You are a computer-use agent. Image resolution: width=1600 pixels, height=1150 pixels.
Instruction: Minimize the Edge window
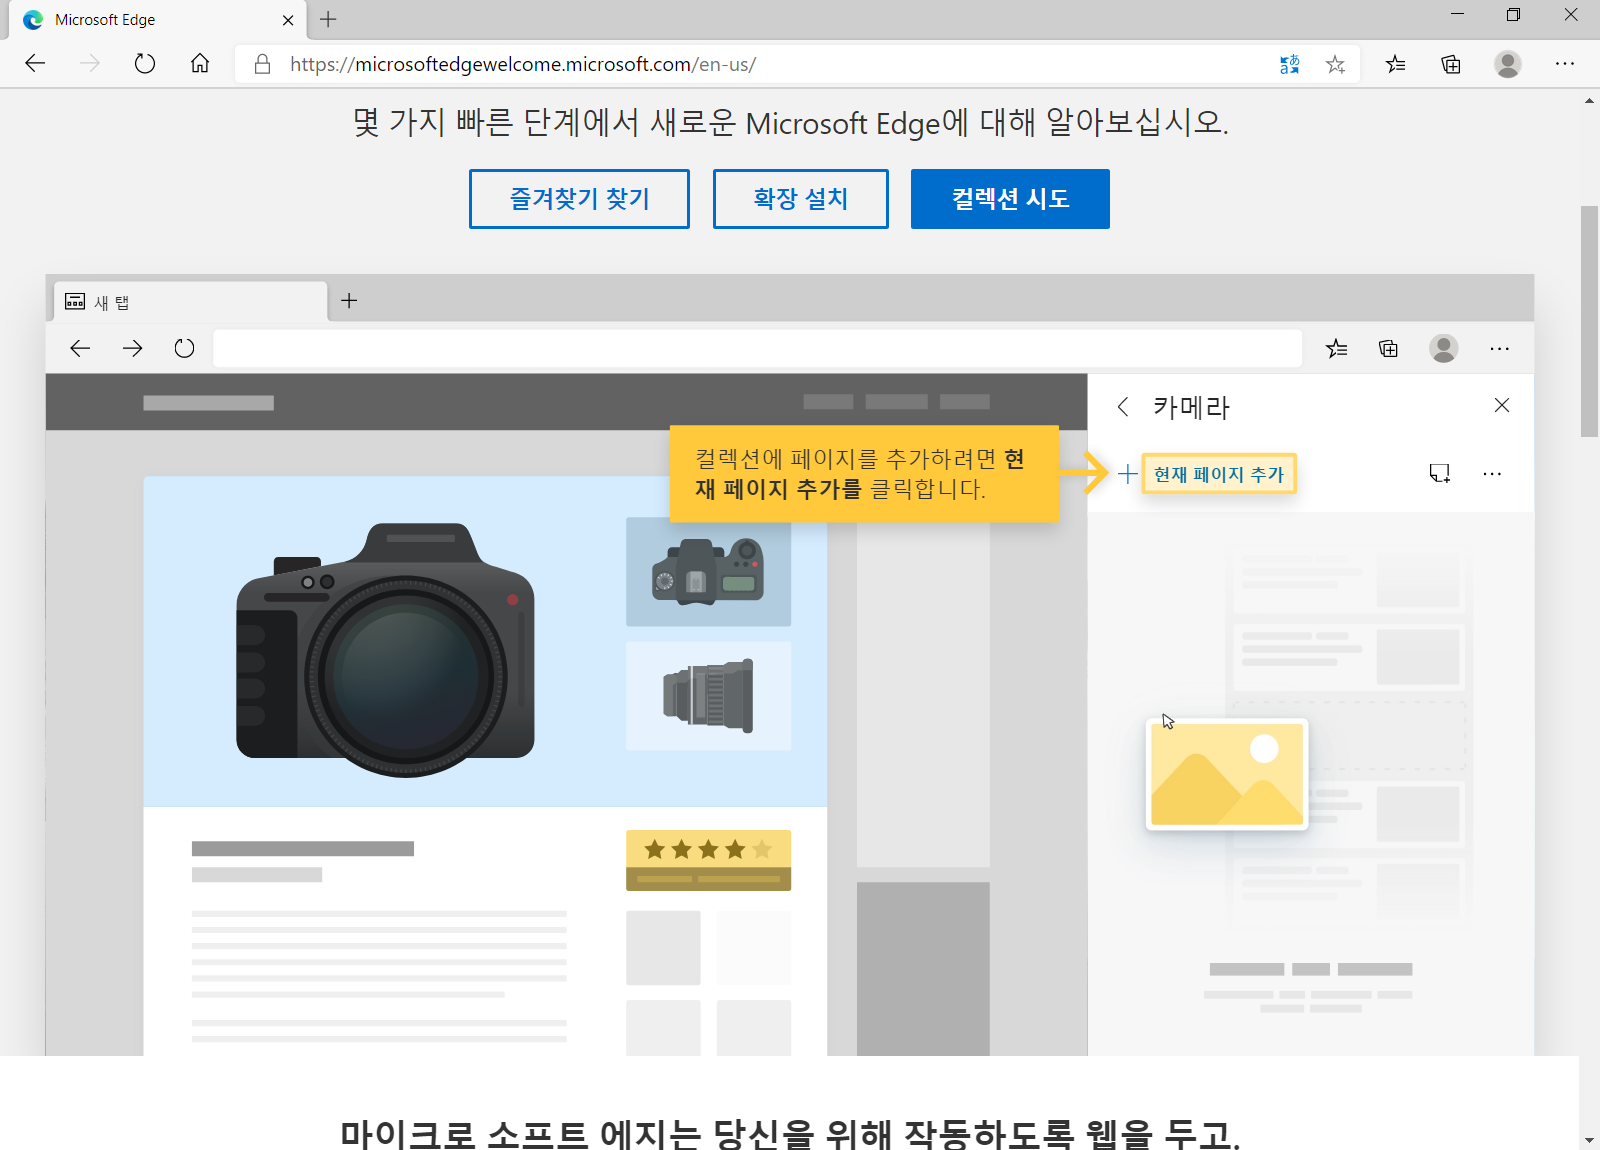[x=1457, y=15]
